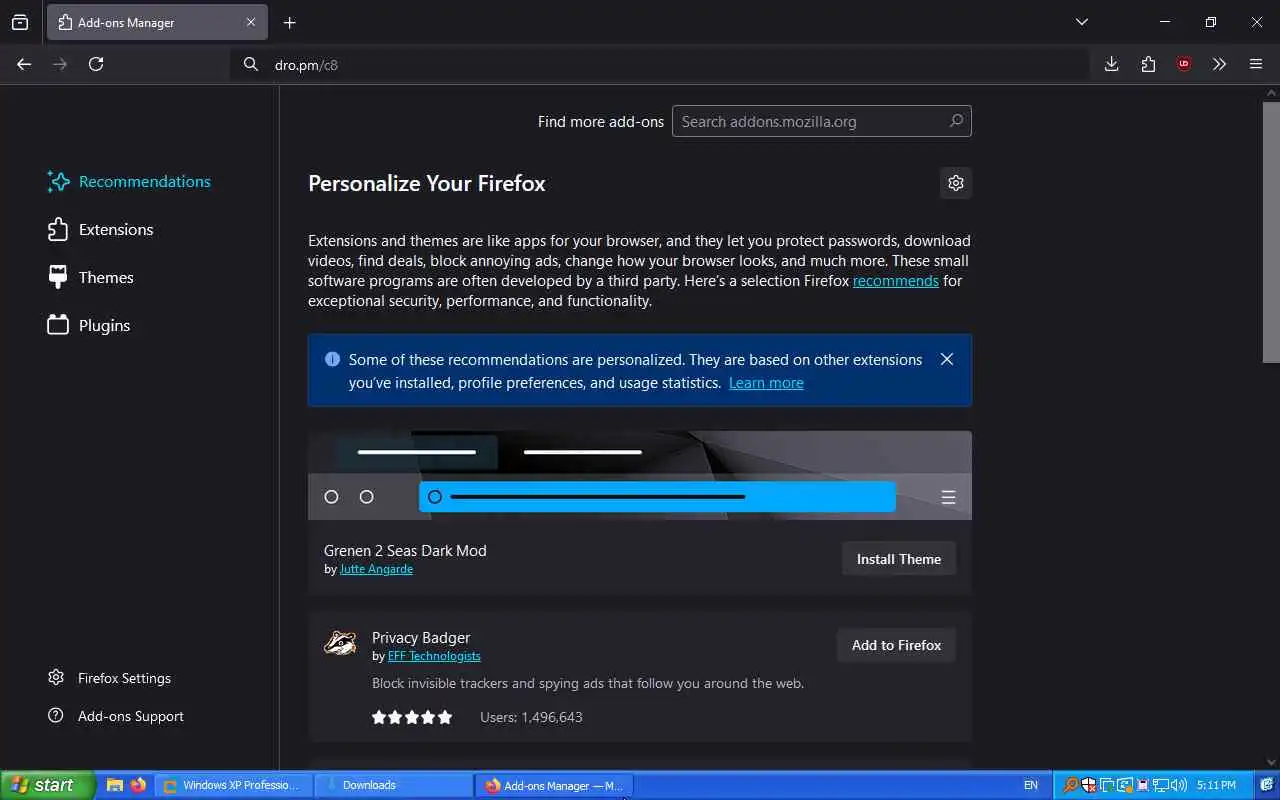Click the file manager quick launch icon
The width and height of the screenshot is (1280, 800).
[x=115, y=785]
